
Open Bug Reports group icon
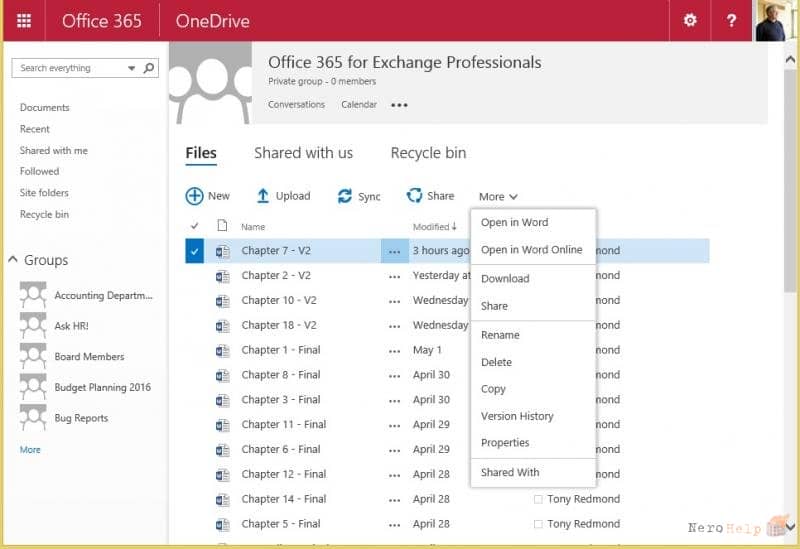33,417
